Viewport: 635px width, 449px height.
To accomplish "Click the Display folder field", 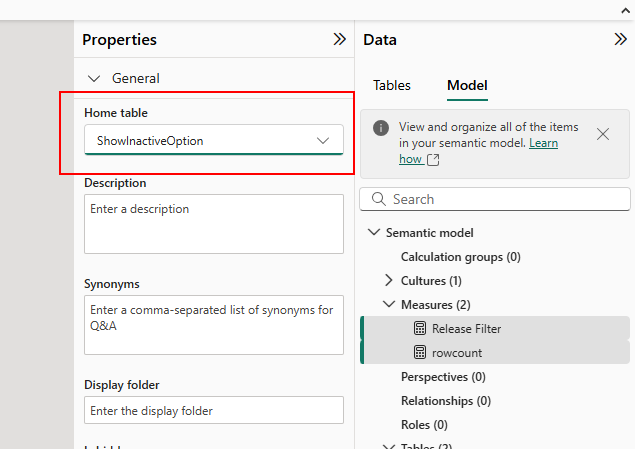I will (x=214, y=410).
